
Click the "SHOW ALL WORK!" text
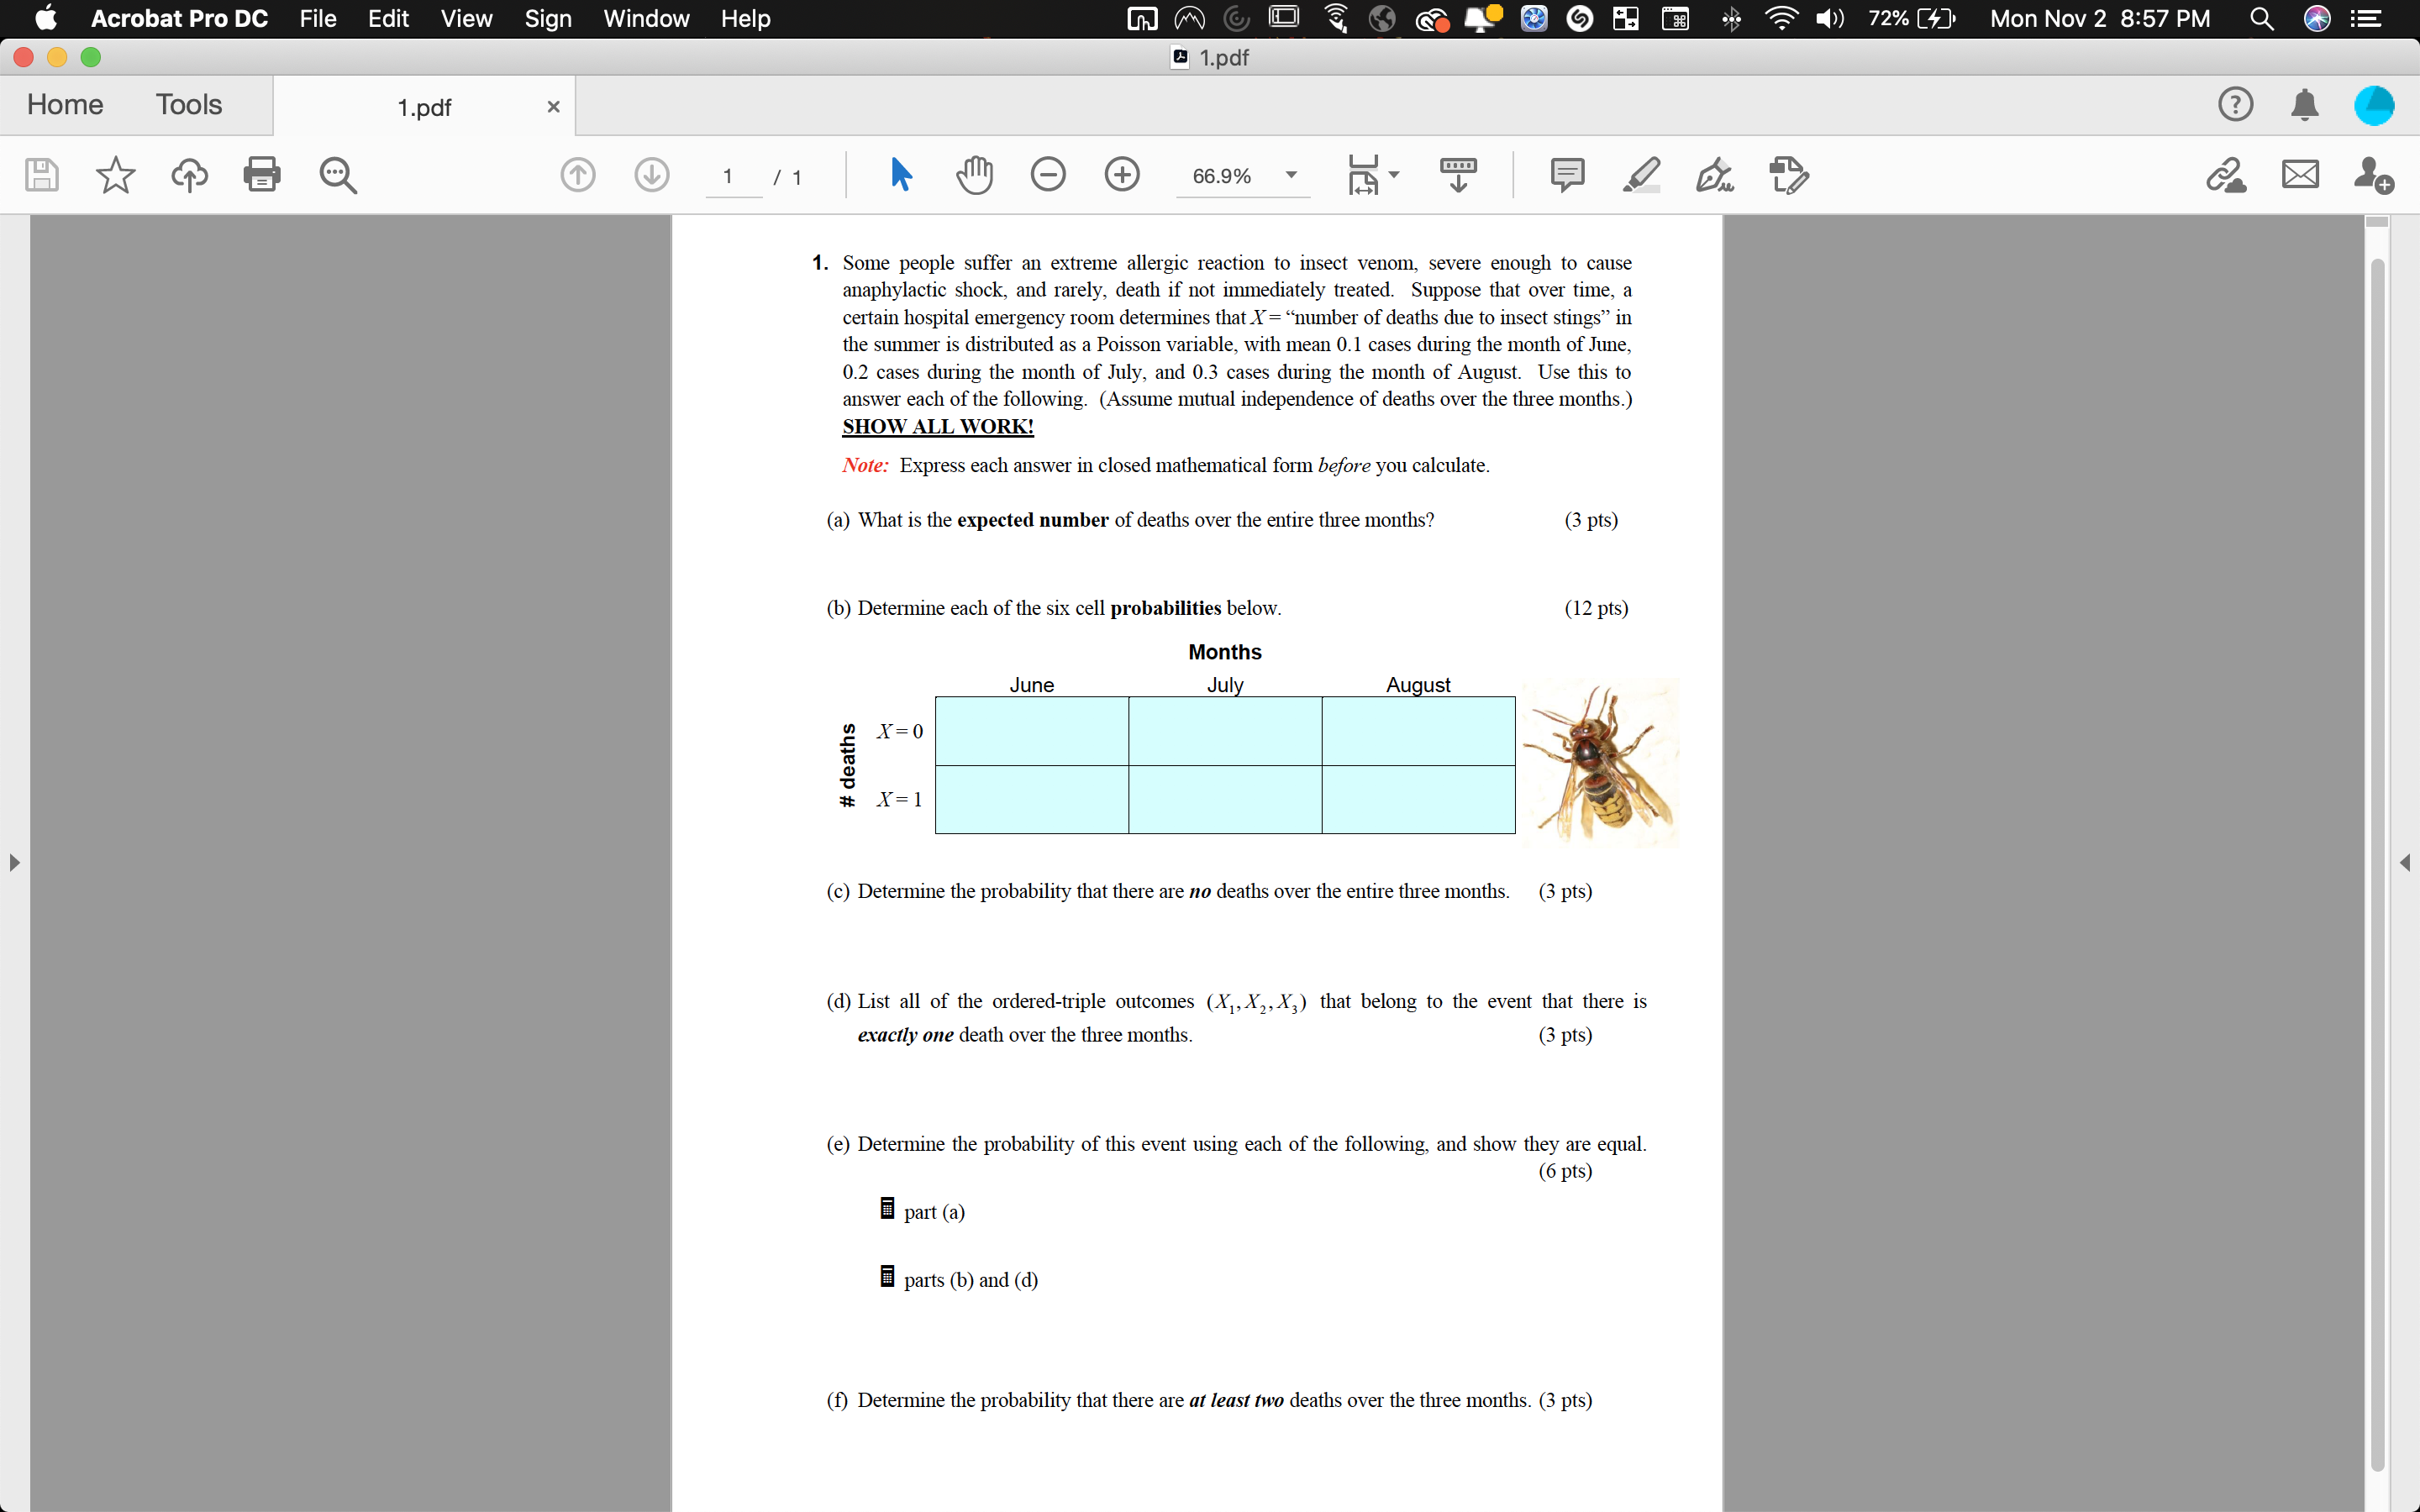click(938, 426)
